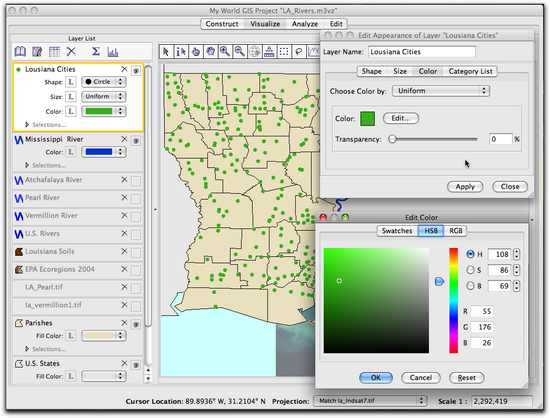Toggle visibility of Lousiana Cities layer
Image resolution: width=550 pixels, height=418 pixels.
136,70
